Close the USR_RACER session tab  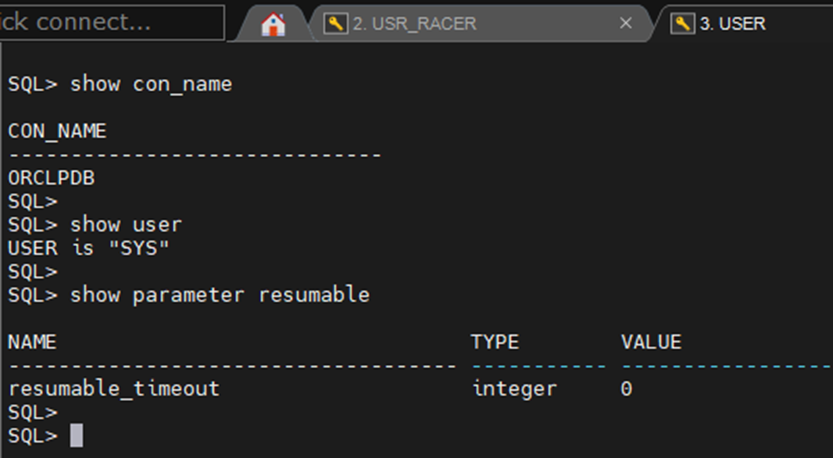626,24
